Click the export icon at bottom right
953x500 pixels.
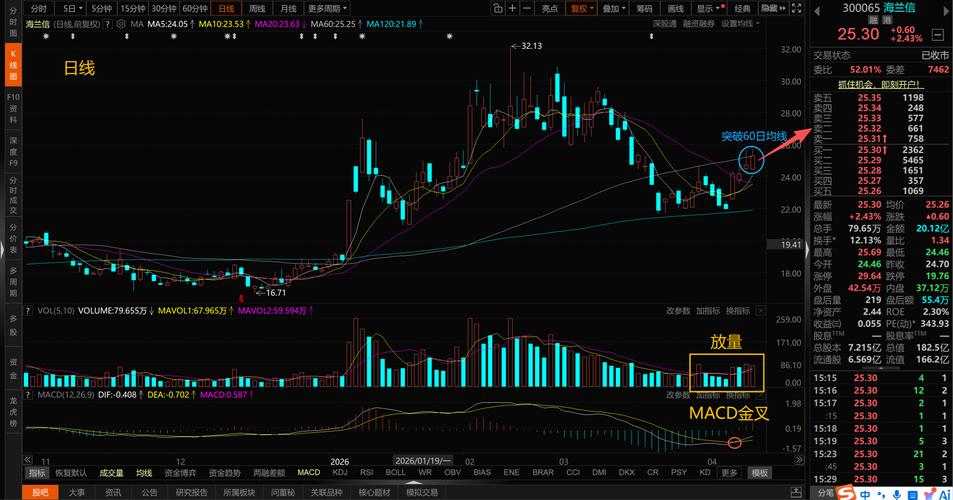click(796, 492)
